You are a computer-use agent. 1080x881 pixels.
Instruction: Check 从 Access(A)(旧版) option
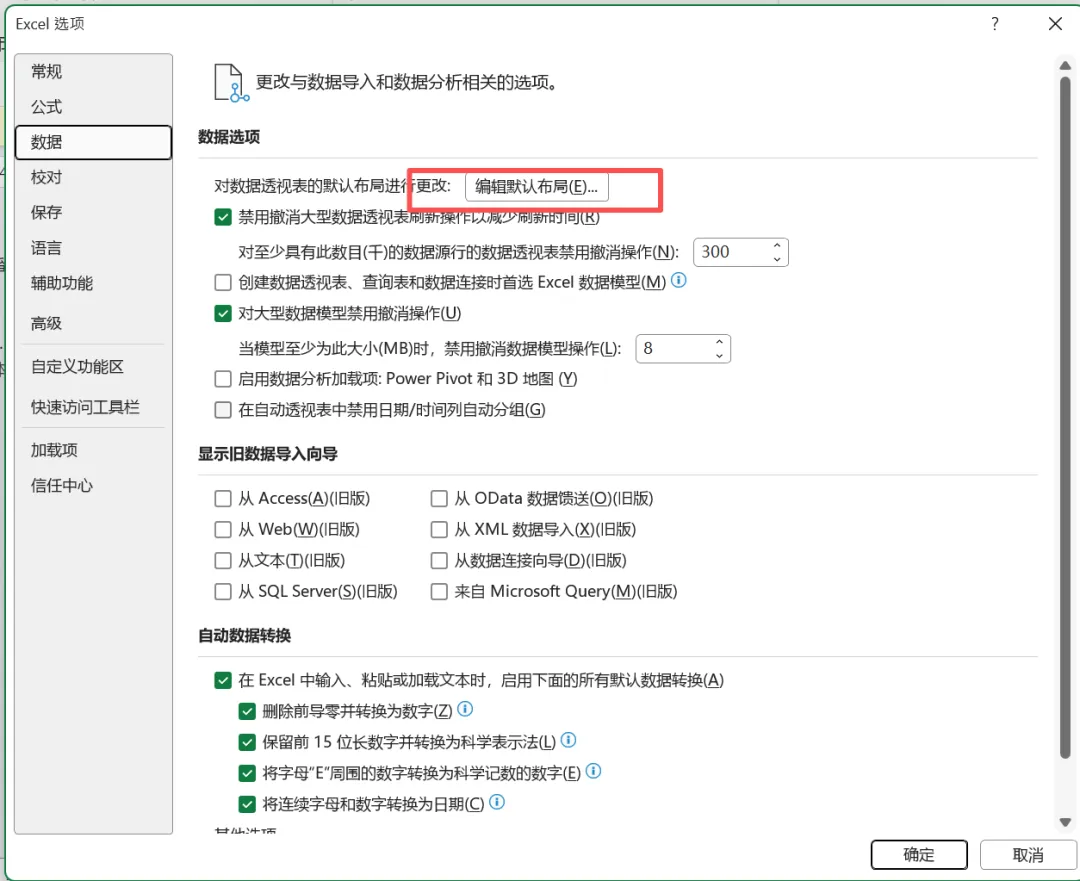coord(222,498)
